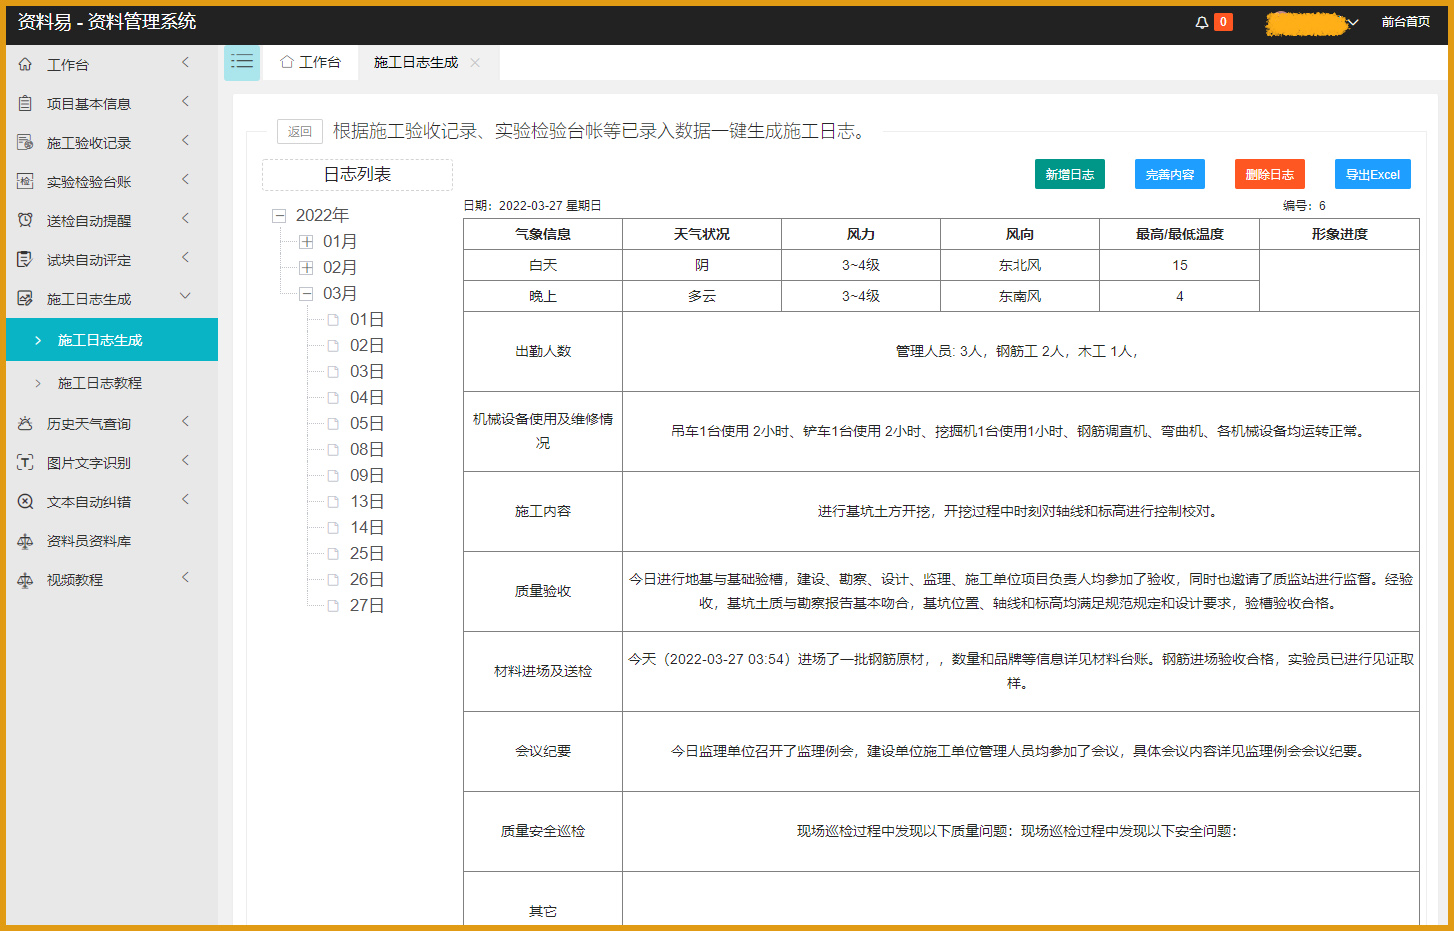1454x931 pixels.
Task: Click the 历史天气查询 weather icon
Action: point(25,424)
